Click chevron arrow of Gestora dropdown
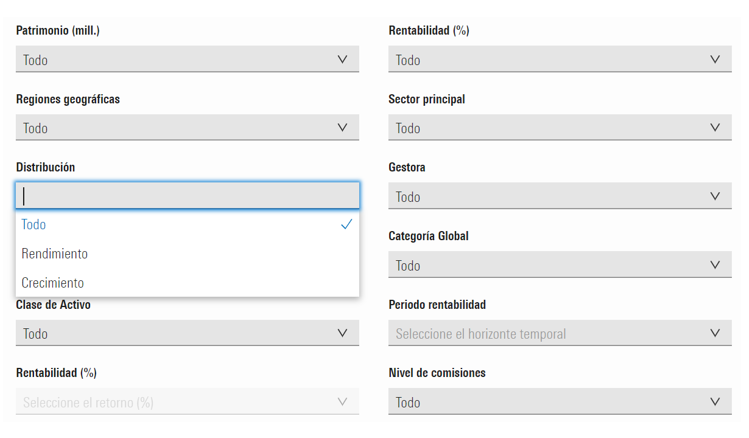 pos(715,197)
